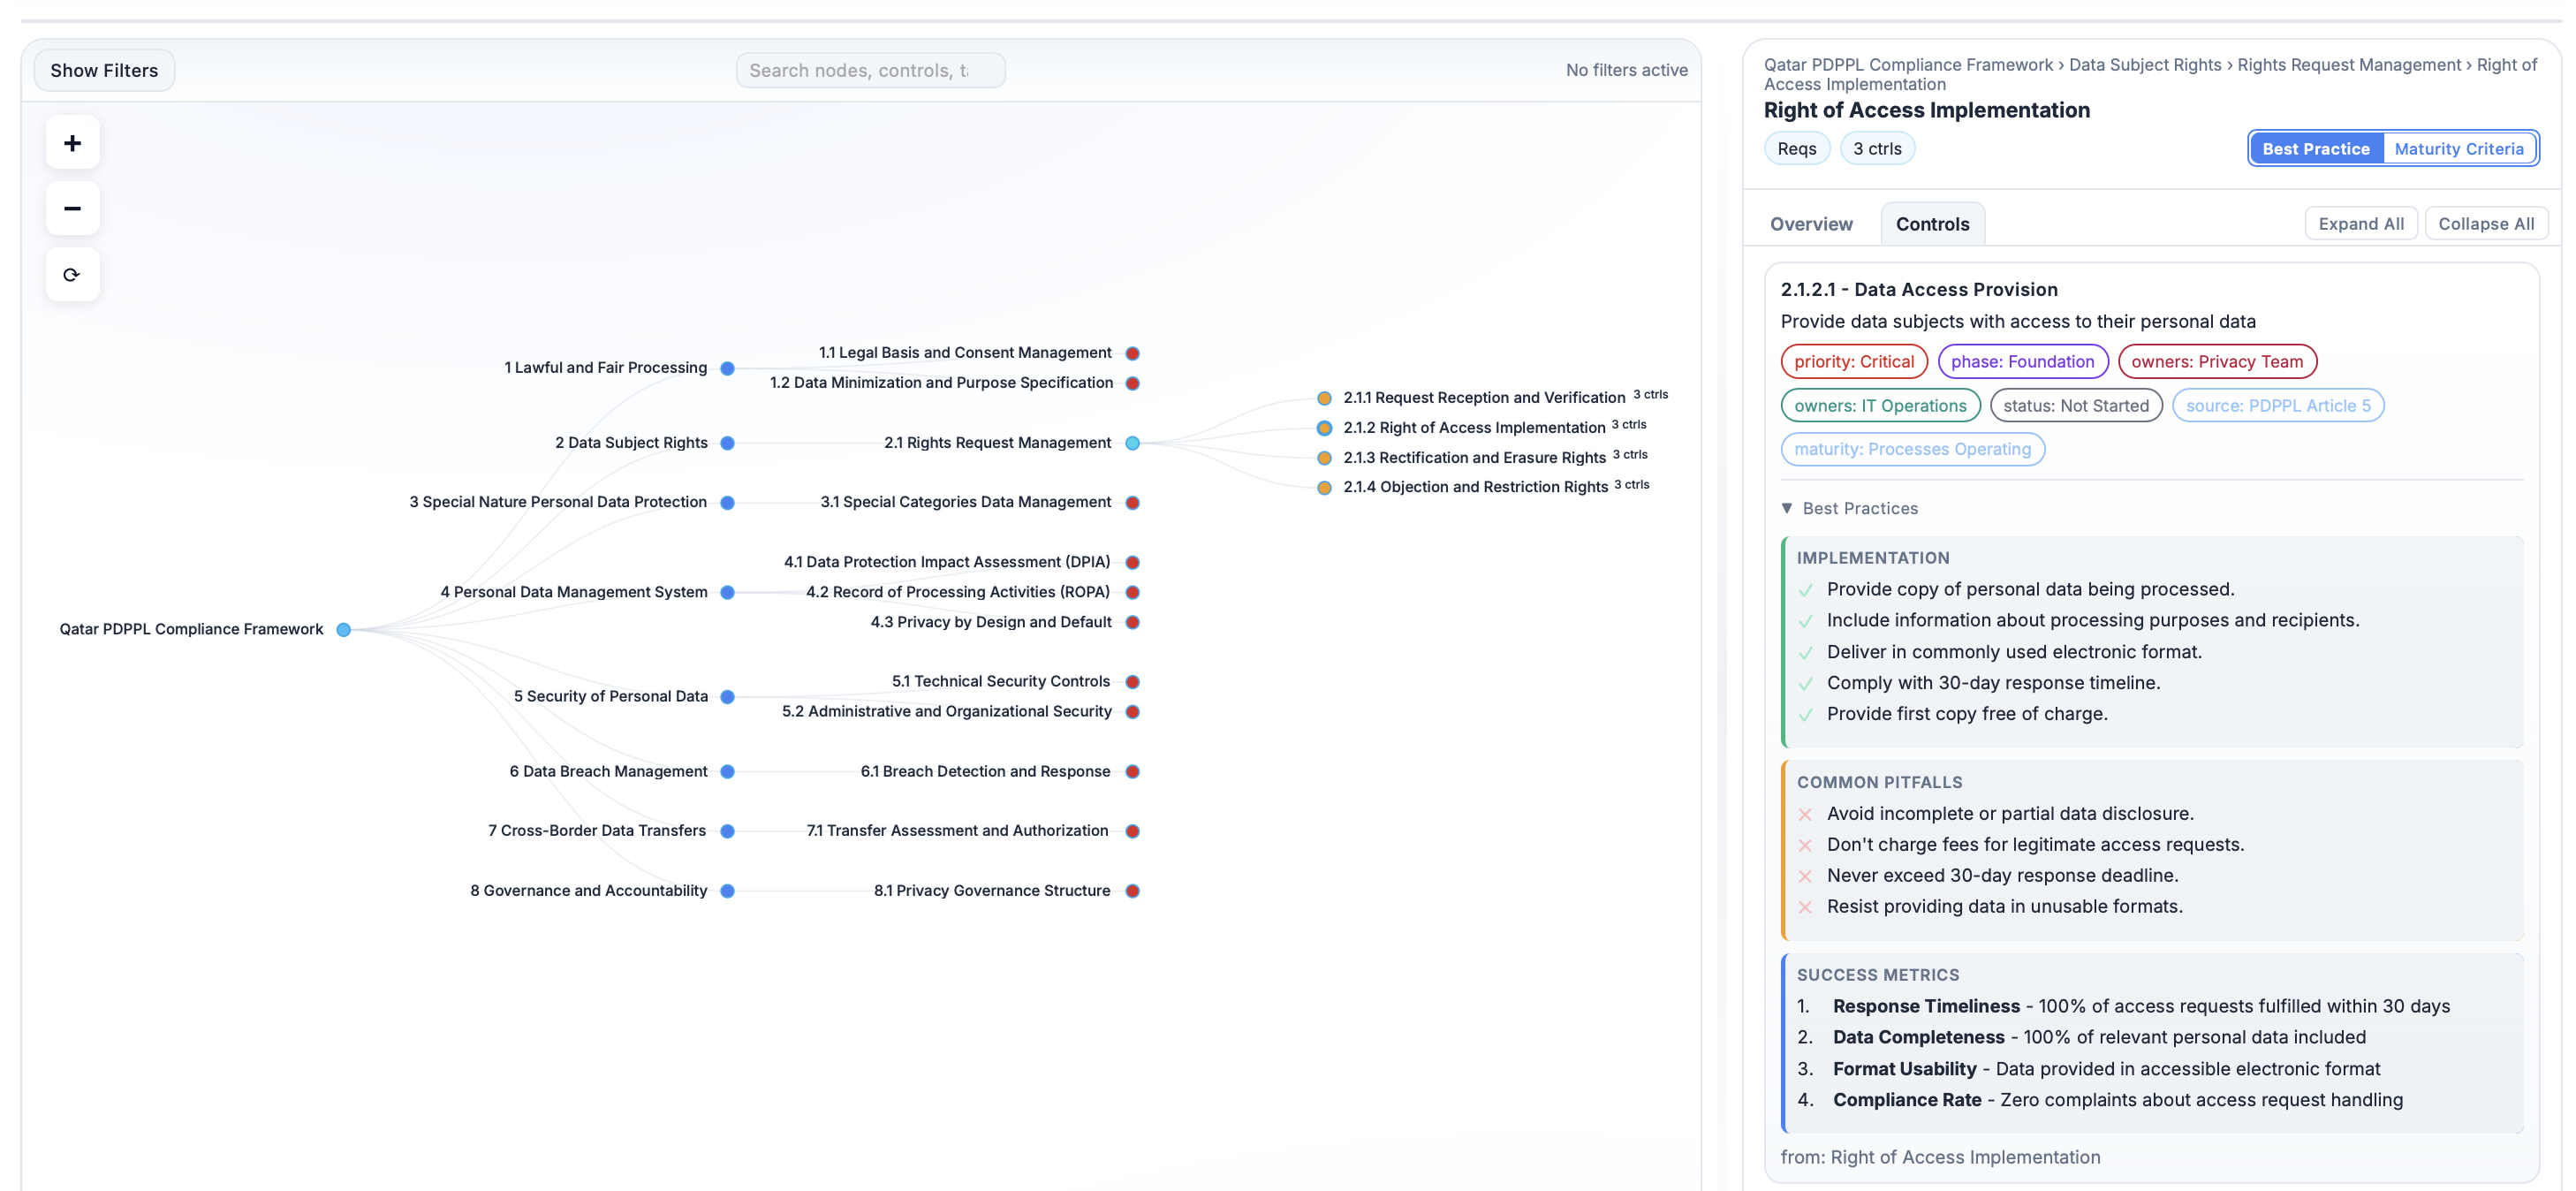
Task: Click the blue root Qatar PDPPL Framework node
Action: pos(343,630)
